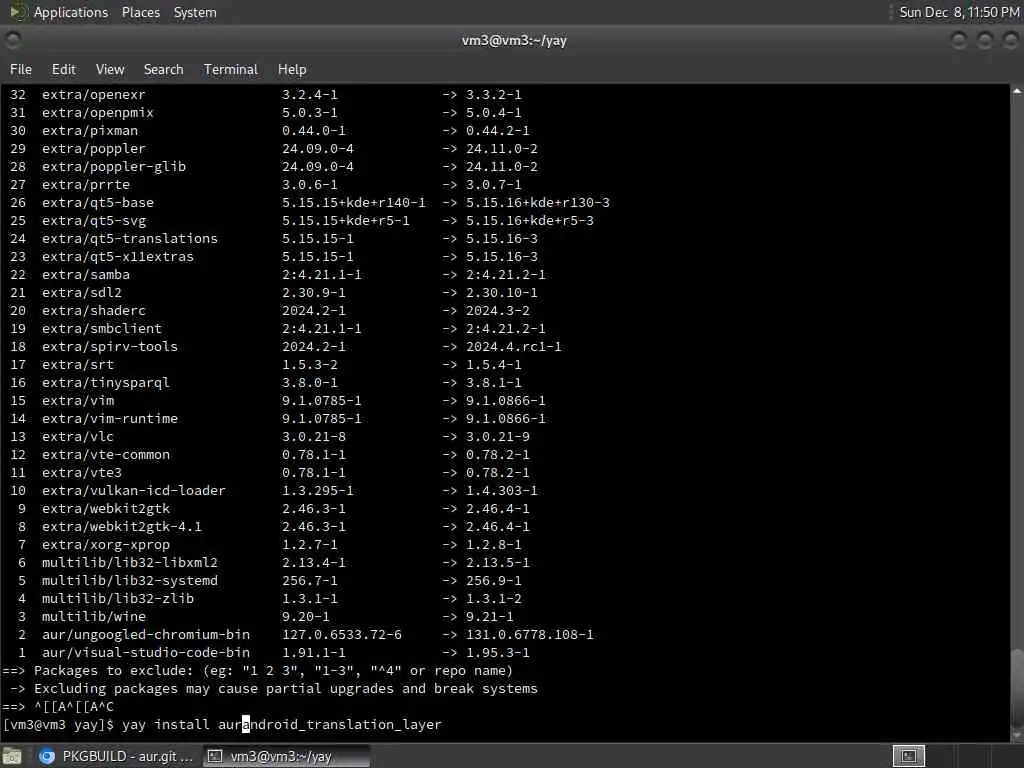Viewport: 1024px width, 768px height.
Task: Click the text extra/tinysparql
Action: pyautogui.click(x=106, y=382)
